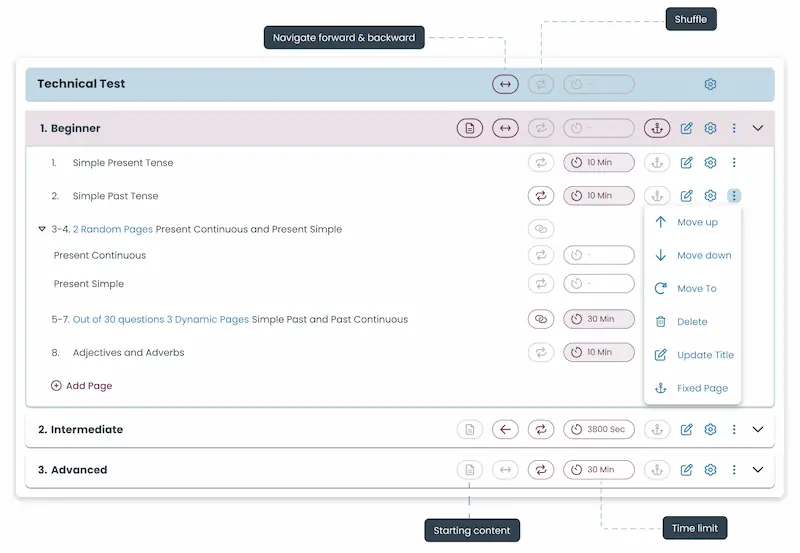Screen dimensions: 800x553
Task: Click anchor icon in Intermediate row
Action: tap(657, 430)
